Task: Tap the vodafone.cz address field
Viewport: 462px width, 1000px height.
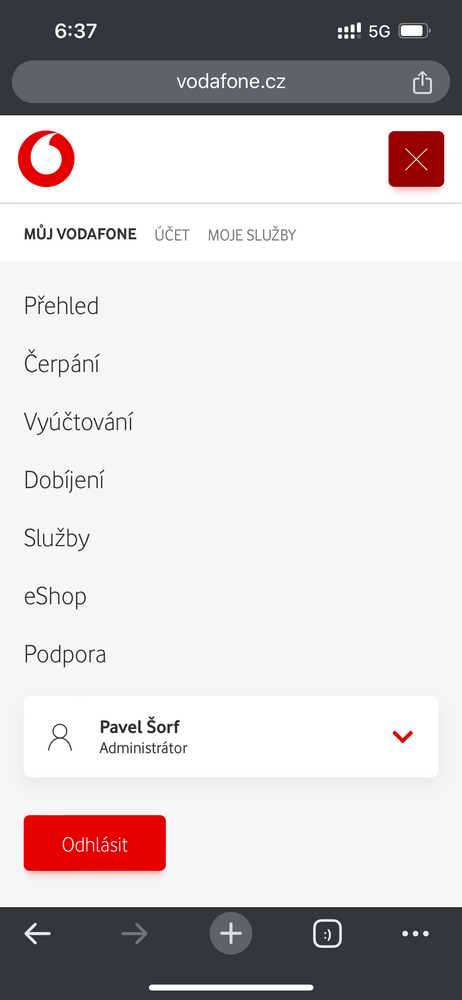Action: [x=231, y=82]
